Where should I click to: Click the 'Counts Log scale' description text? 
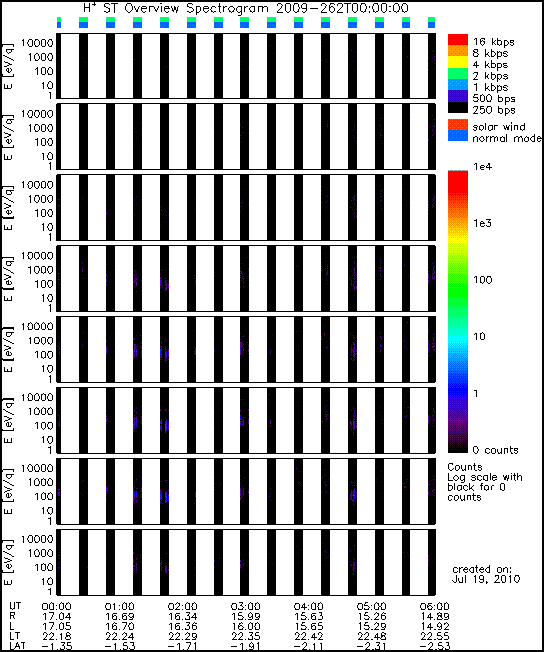pyautogui.click(x=485, y=482)
